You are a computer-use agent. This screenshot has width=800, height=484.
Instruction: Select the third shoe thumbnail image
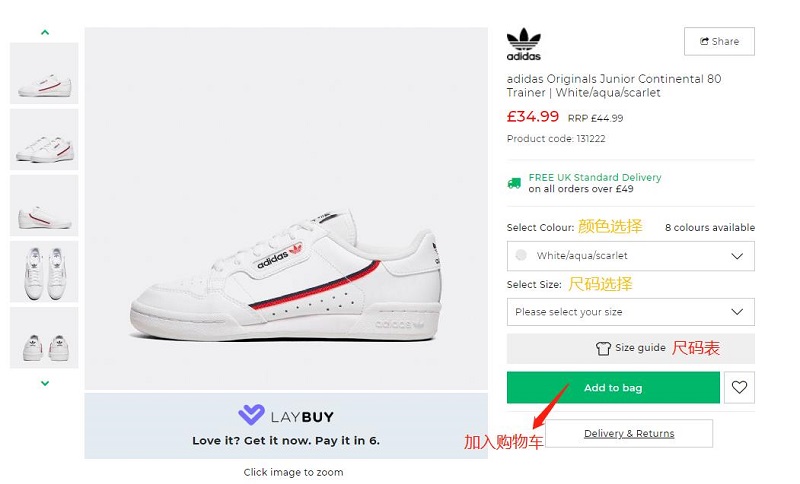[44, 205]
